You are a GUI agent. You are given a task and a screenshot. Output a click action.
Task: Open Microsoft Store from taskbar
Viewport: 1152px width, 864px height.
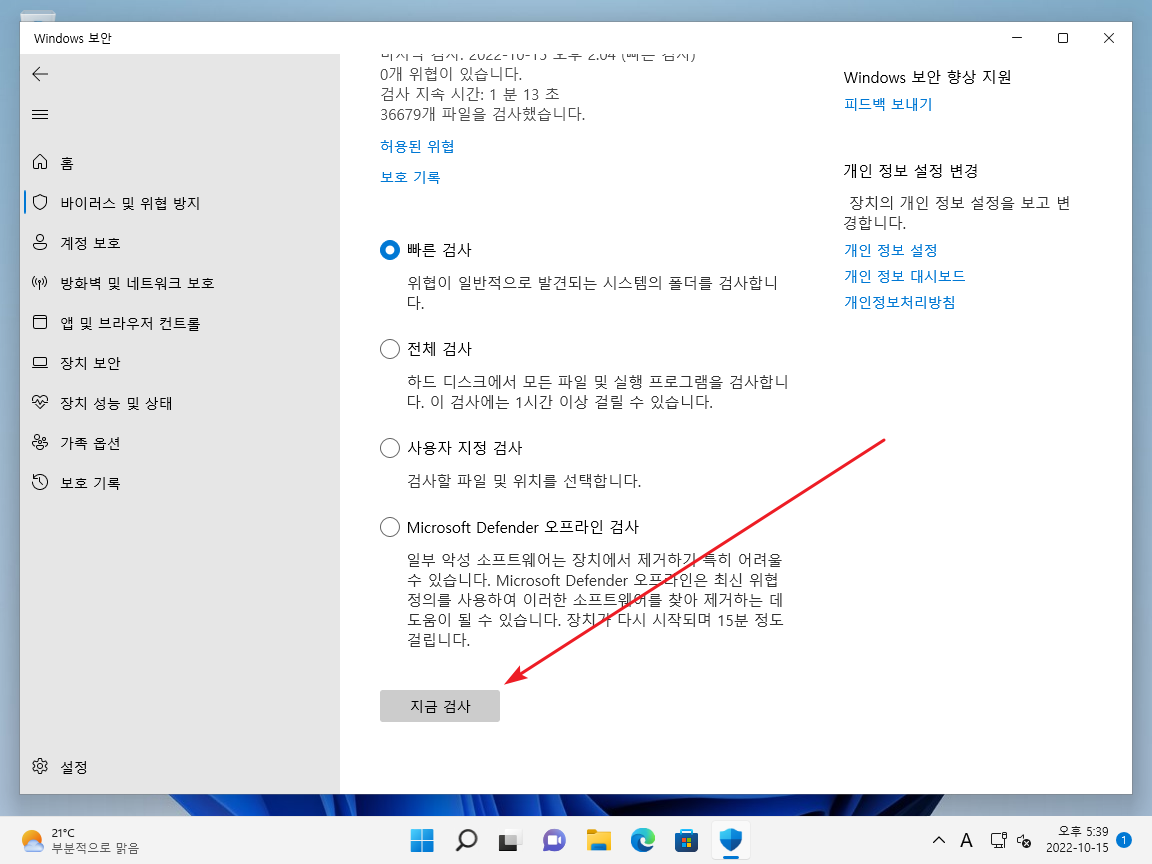[x=686, y=840]
